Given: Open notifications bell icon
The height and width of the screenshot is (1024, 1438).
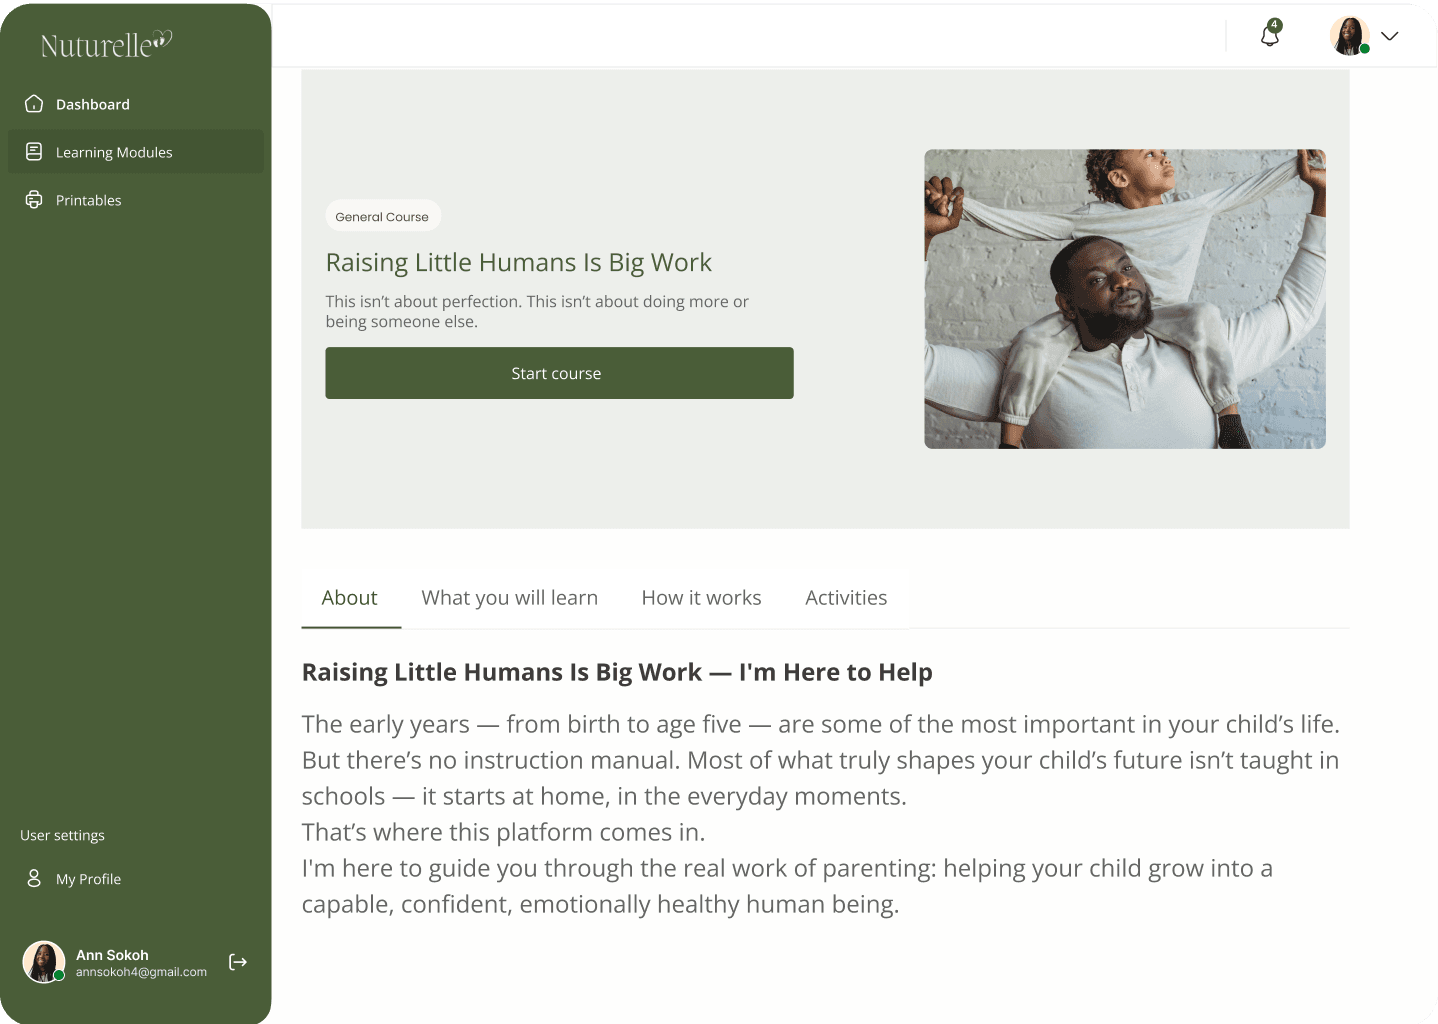Looking at the screenshot, I should click(x=1270, y=36).
